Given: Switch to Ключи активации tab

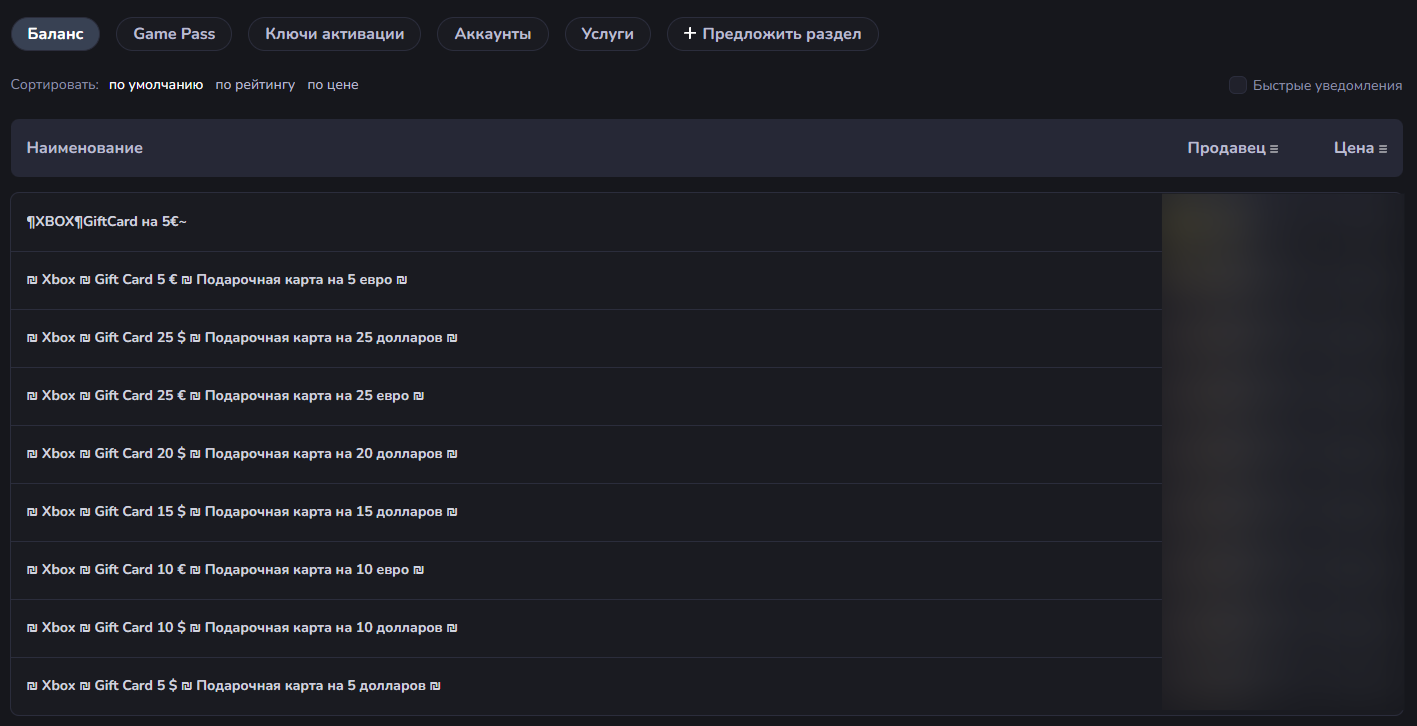Looking at the screenshot, I should pyautogui.click(x=335, y=34).
